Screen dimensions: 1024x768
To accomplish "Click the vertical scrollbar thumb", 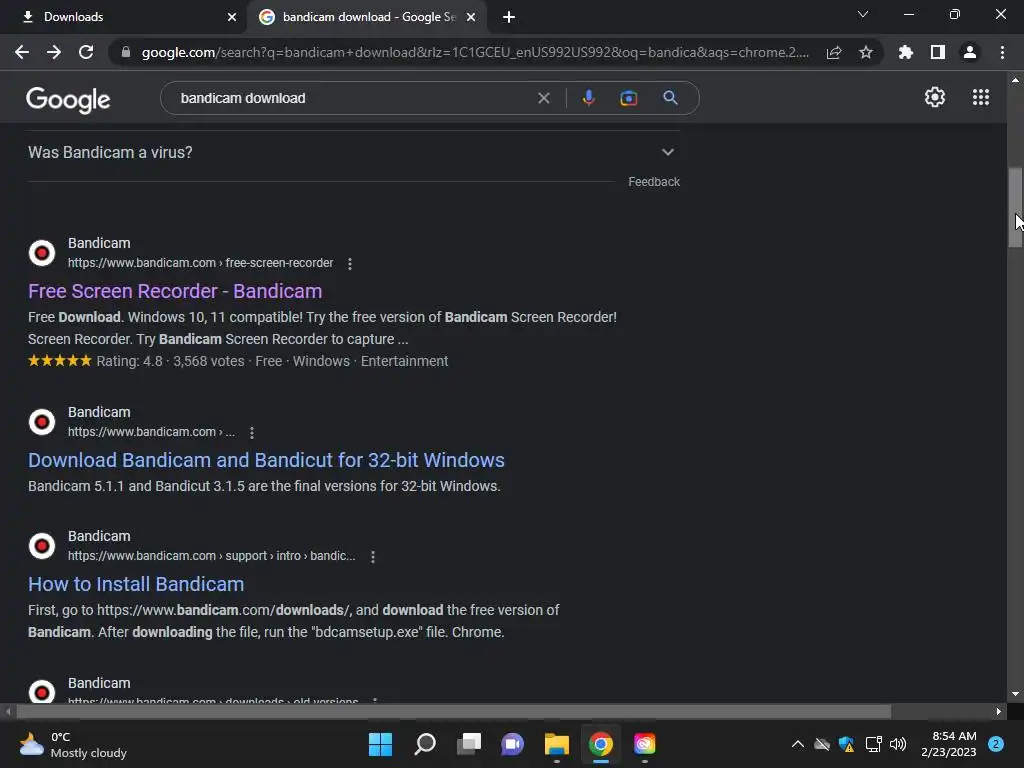I will pos(1015,208).
